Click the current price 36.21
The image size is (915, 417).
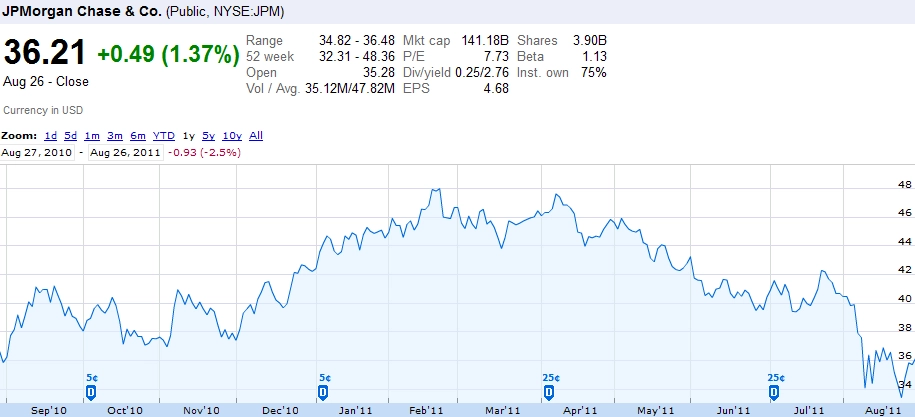click(x=45, y=53)
